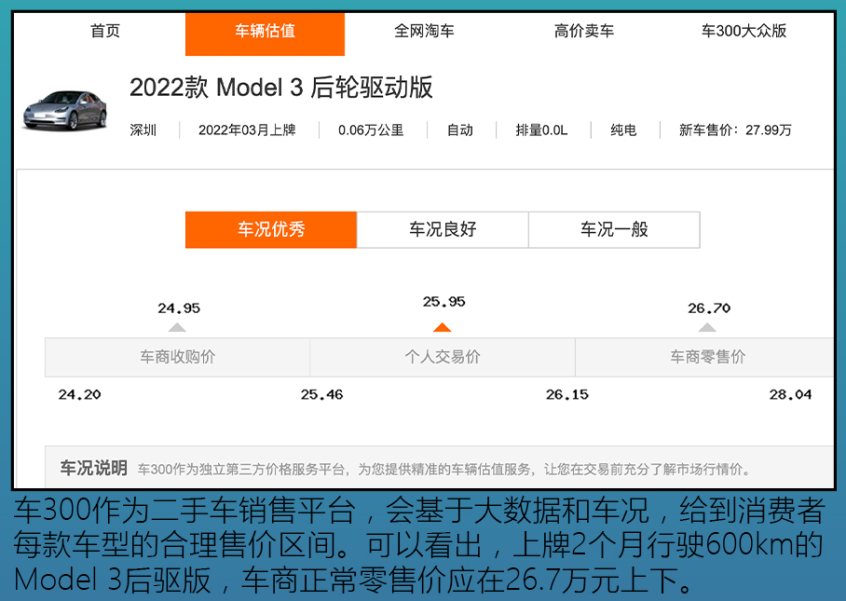Click the gray marker under 26.70
The image size is (846, 601).
(707, 327)
